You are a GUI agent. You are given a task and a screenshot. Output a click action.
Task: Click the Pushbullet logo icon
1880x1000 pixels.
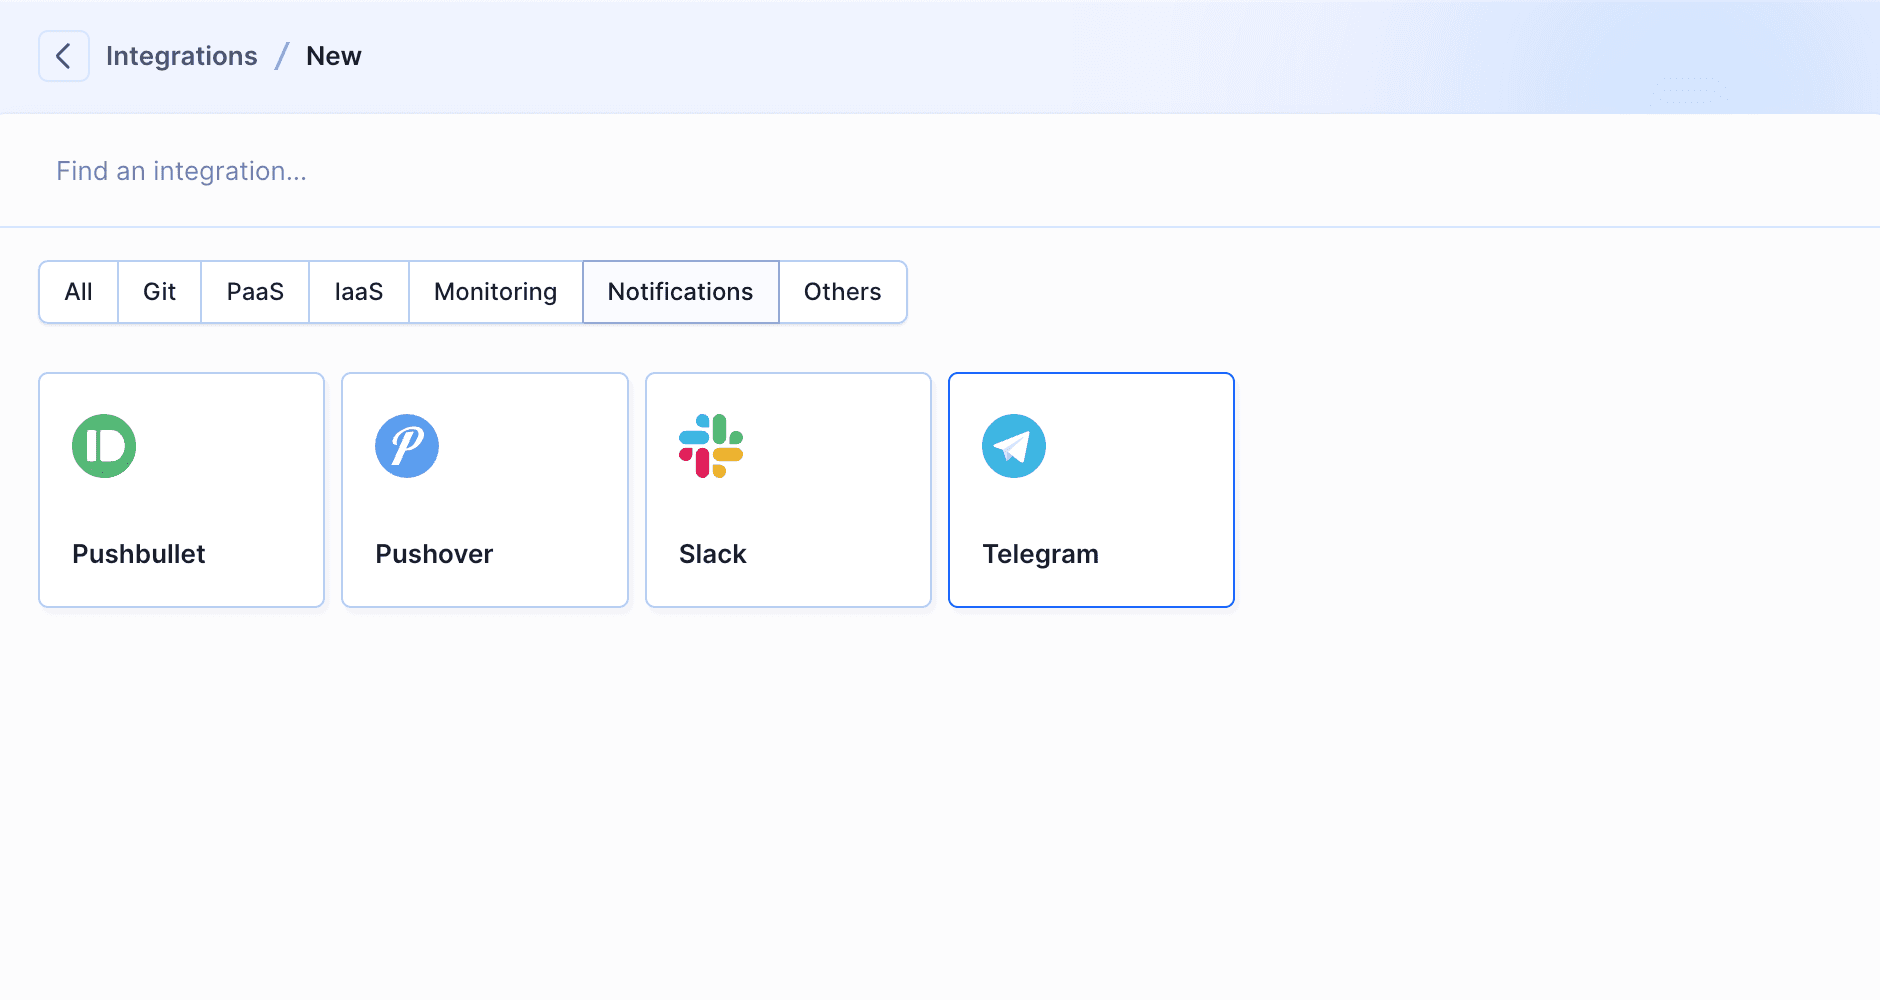tap(104, 446)
